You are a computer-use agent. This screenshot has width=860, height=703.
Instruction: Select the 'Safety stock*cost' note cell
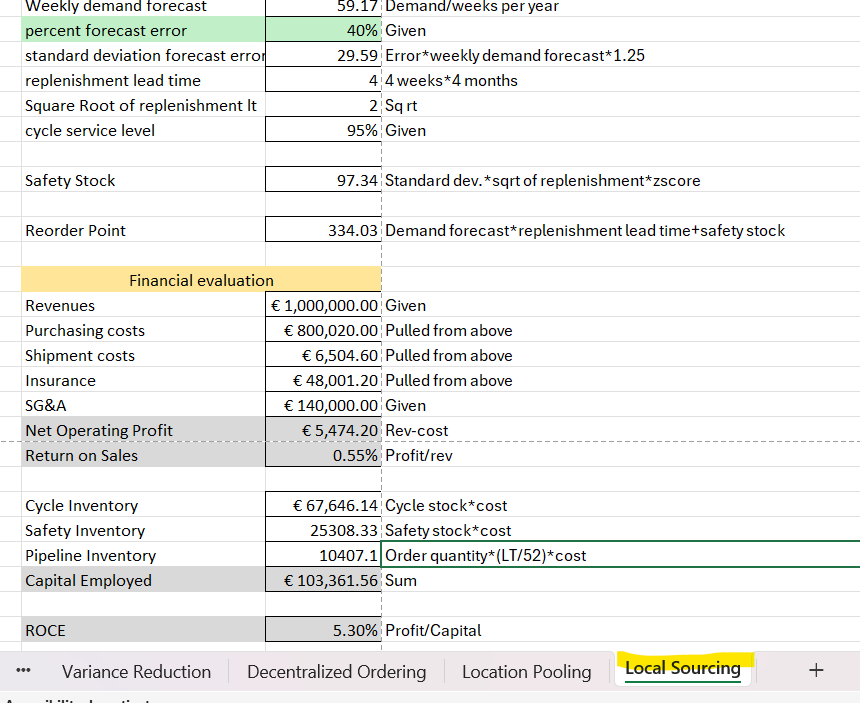coord(448,530)
